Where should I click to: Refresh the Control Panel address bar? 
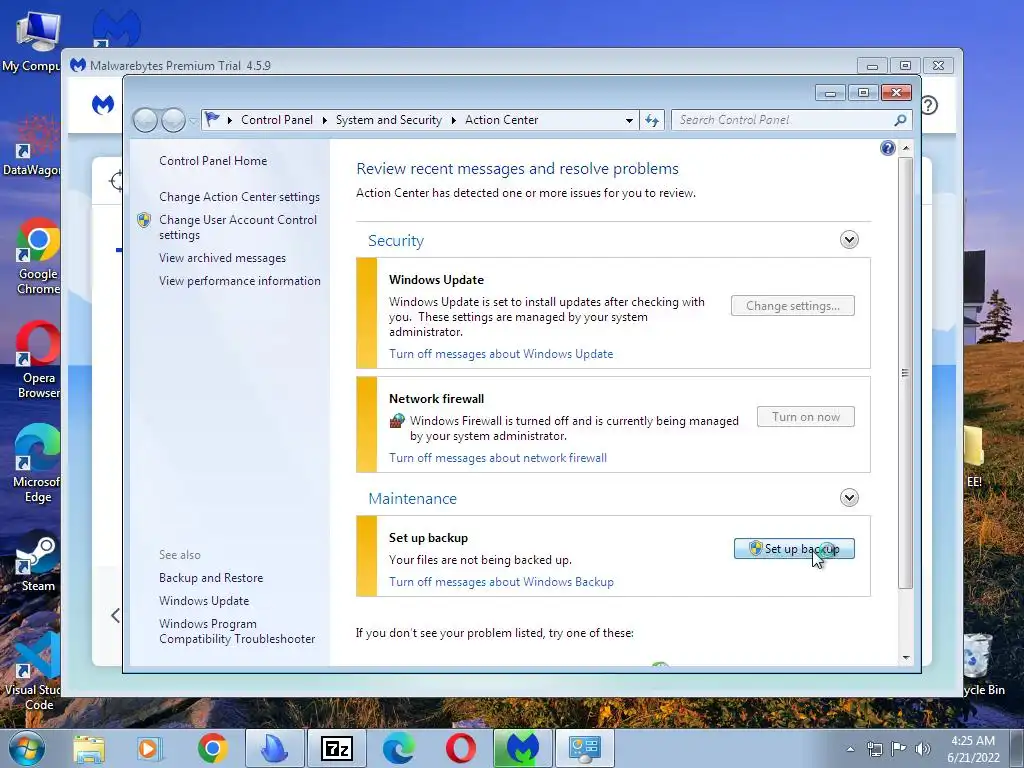tap(652, 120)
